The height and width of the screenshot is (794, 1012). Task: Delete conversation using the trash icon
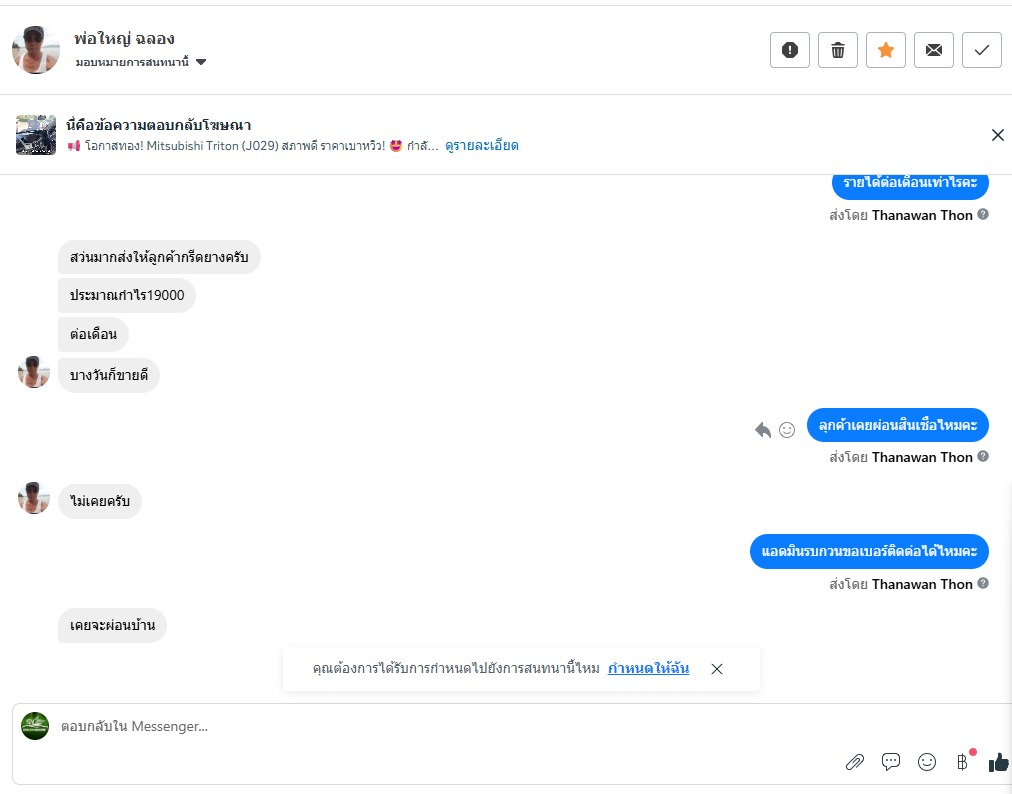(x=838, y=50)
